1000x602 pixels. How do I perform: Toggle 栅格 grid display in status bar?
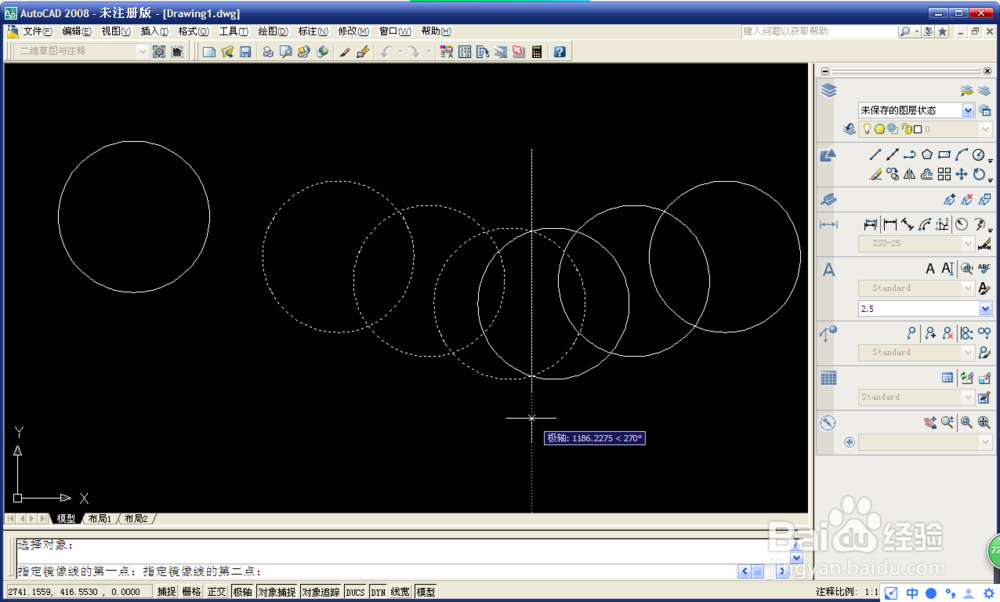pyautogui.click(x=191, y=592)
